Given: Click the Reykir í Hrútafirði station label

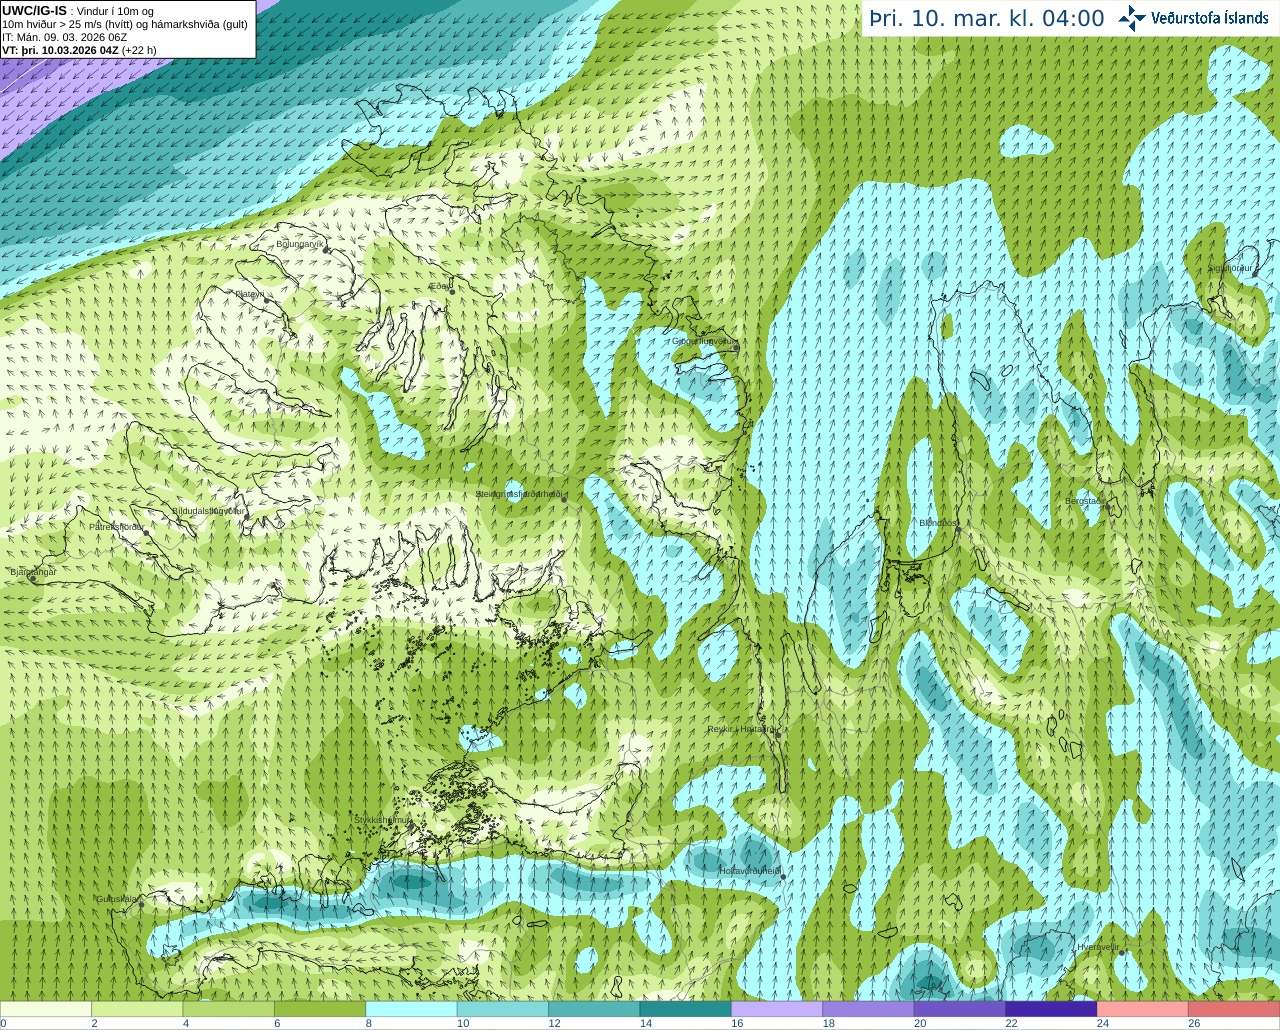Looking at the screenshot, I should click(x=742, y=729).
